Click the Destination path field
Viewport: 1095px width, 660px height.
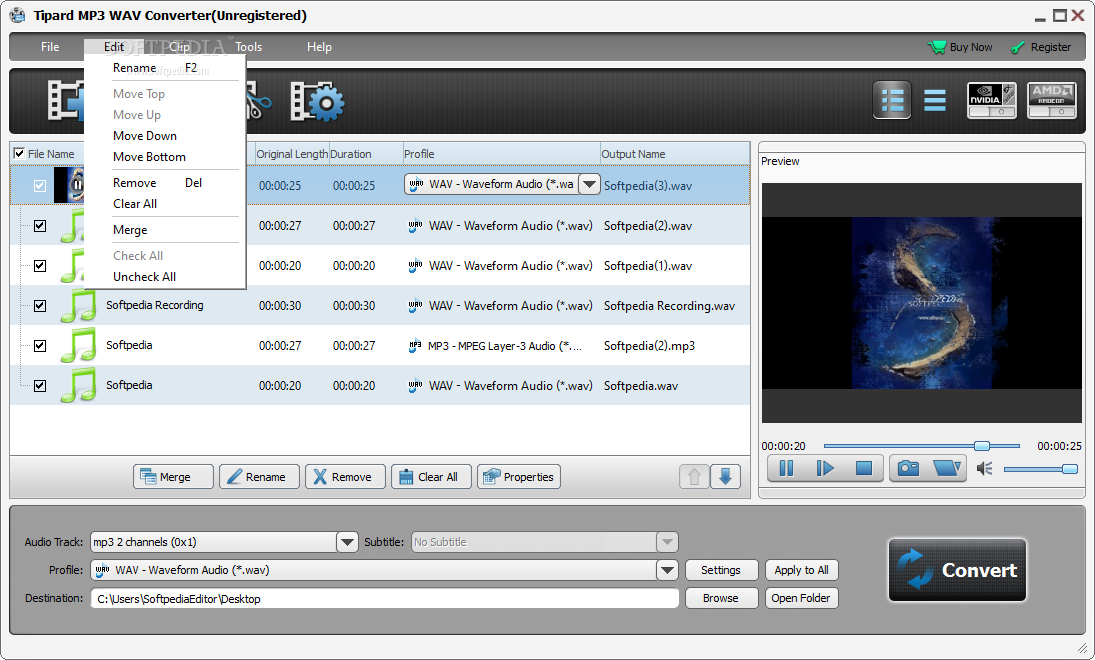point(385,599)
